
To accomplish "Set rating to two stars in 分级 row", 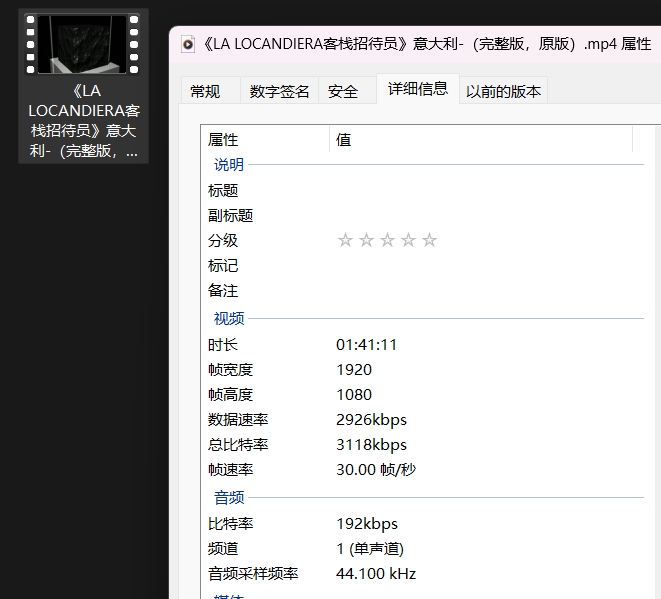I will coord(366,240).
